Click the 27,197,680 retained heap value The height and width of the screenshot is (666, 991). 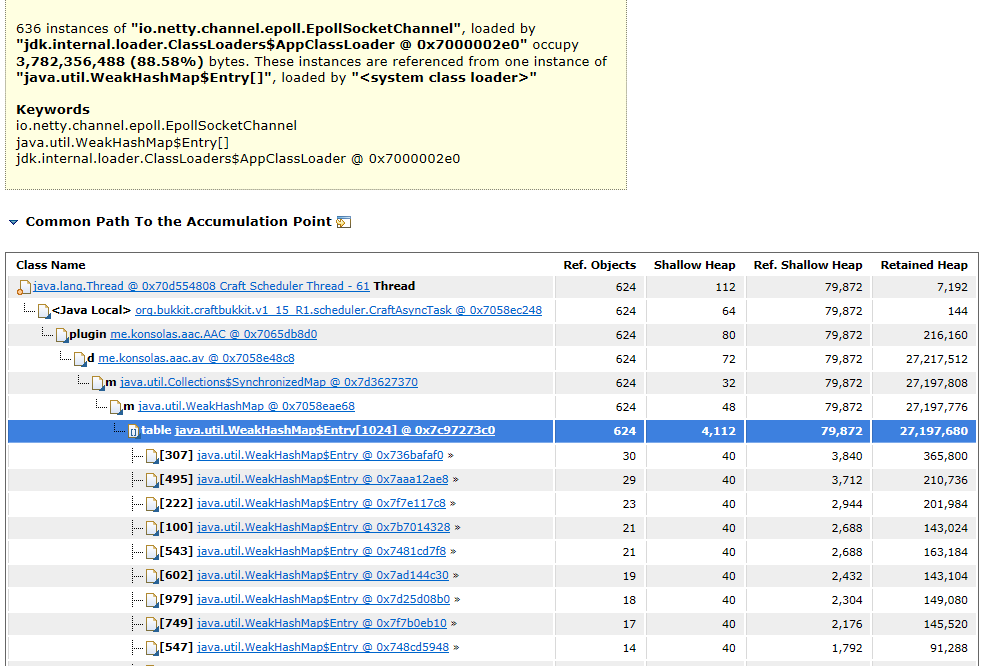(933, 431)
